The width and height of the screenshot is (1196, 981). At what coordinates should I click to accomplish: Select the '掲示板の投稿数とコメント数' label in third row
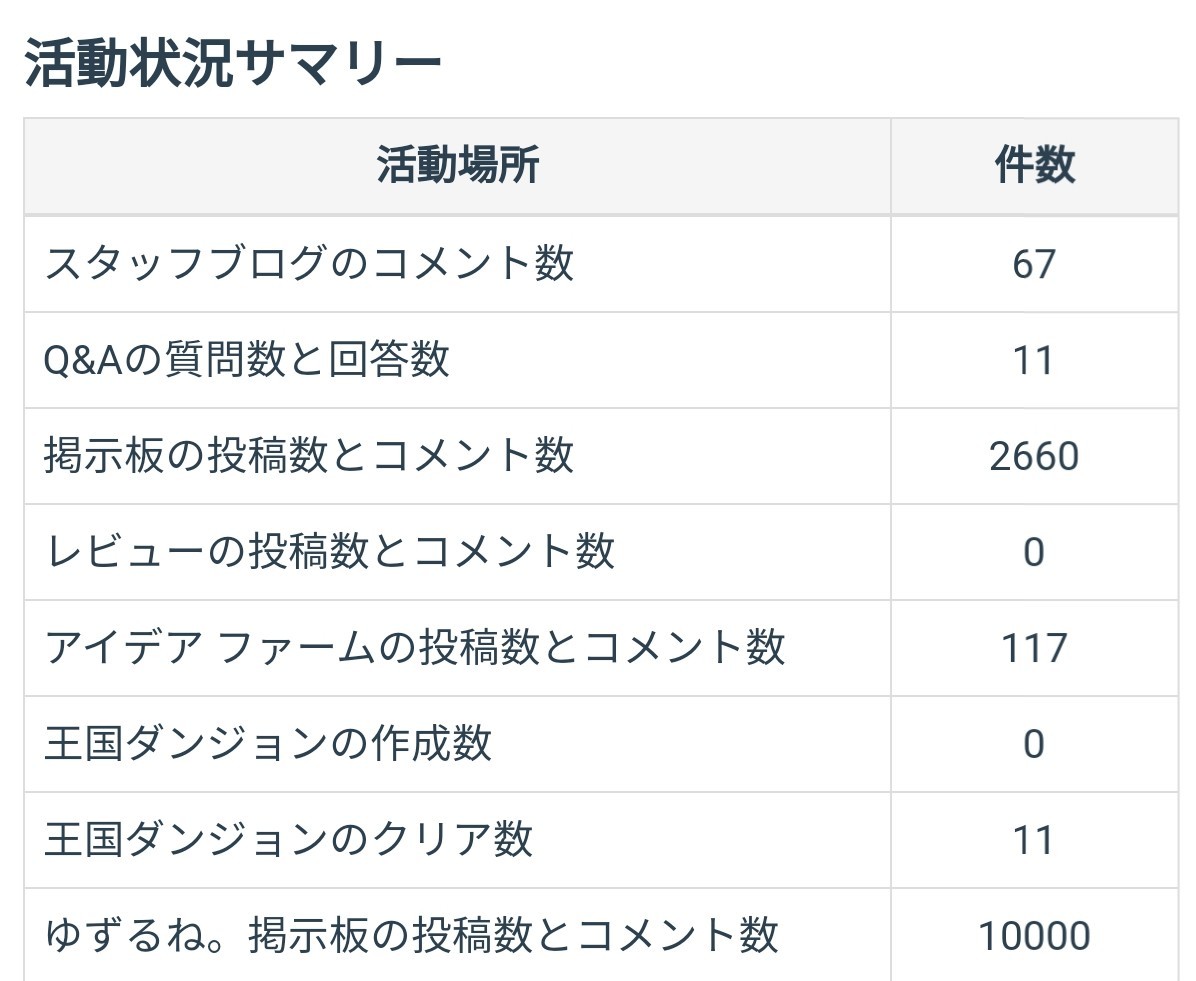(x=309, y=456)
